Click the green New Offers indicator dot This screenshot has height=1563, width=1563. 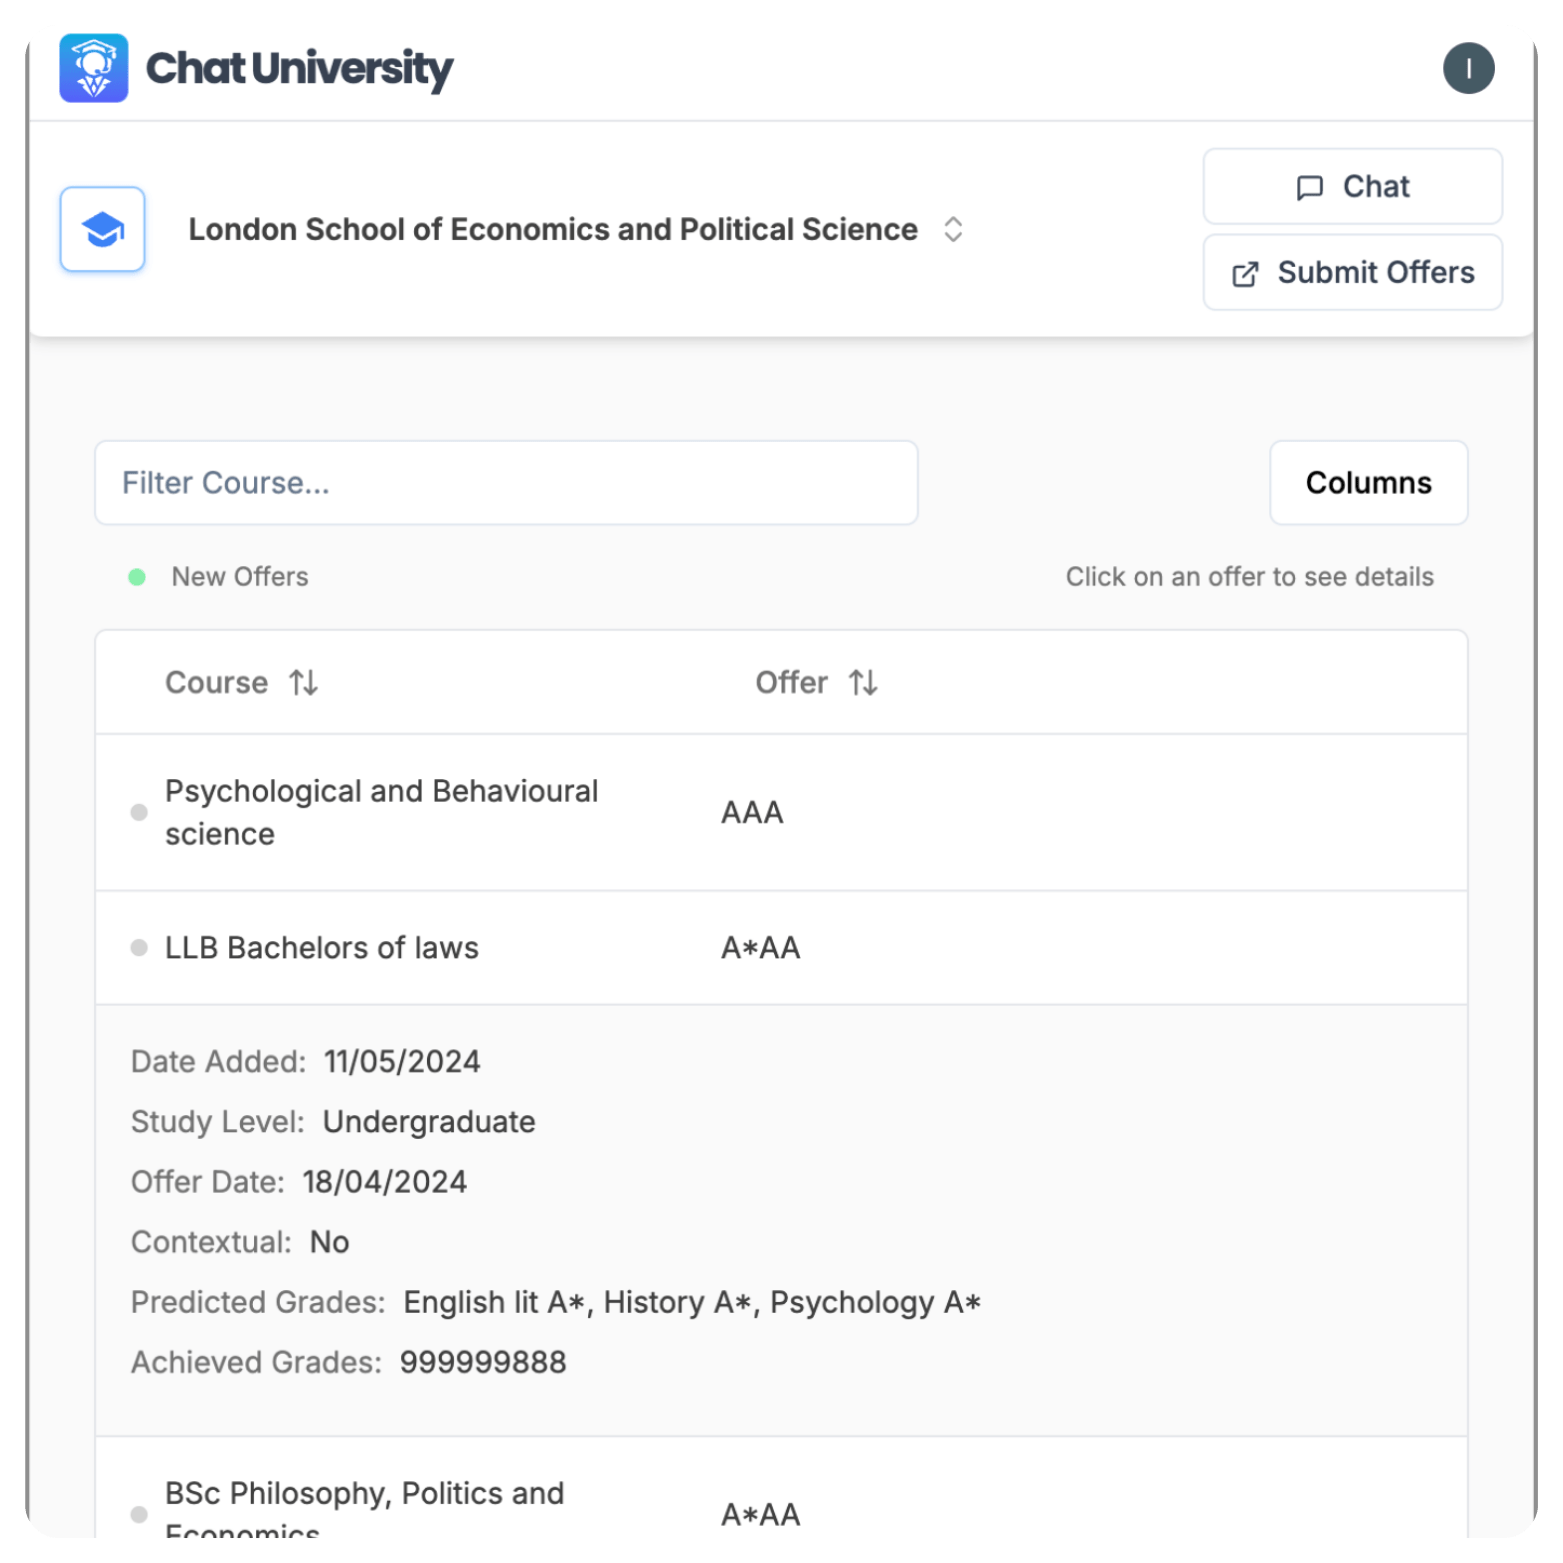point(137,577)
